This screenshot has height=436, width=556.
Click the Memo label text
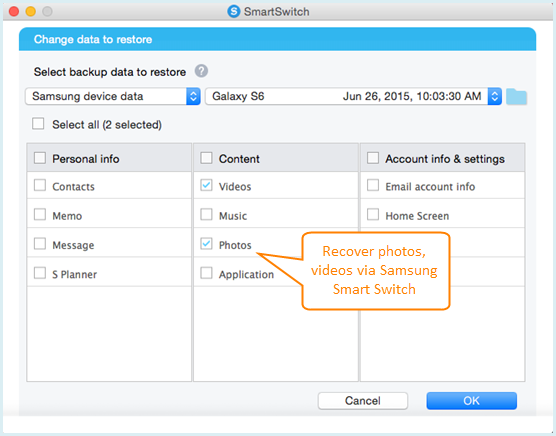67,216
